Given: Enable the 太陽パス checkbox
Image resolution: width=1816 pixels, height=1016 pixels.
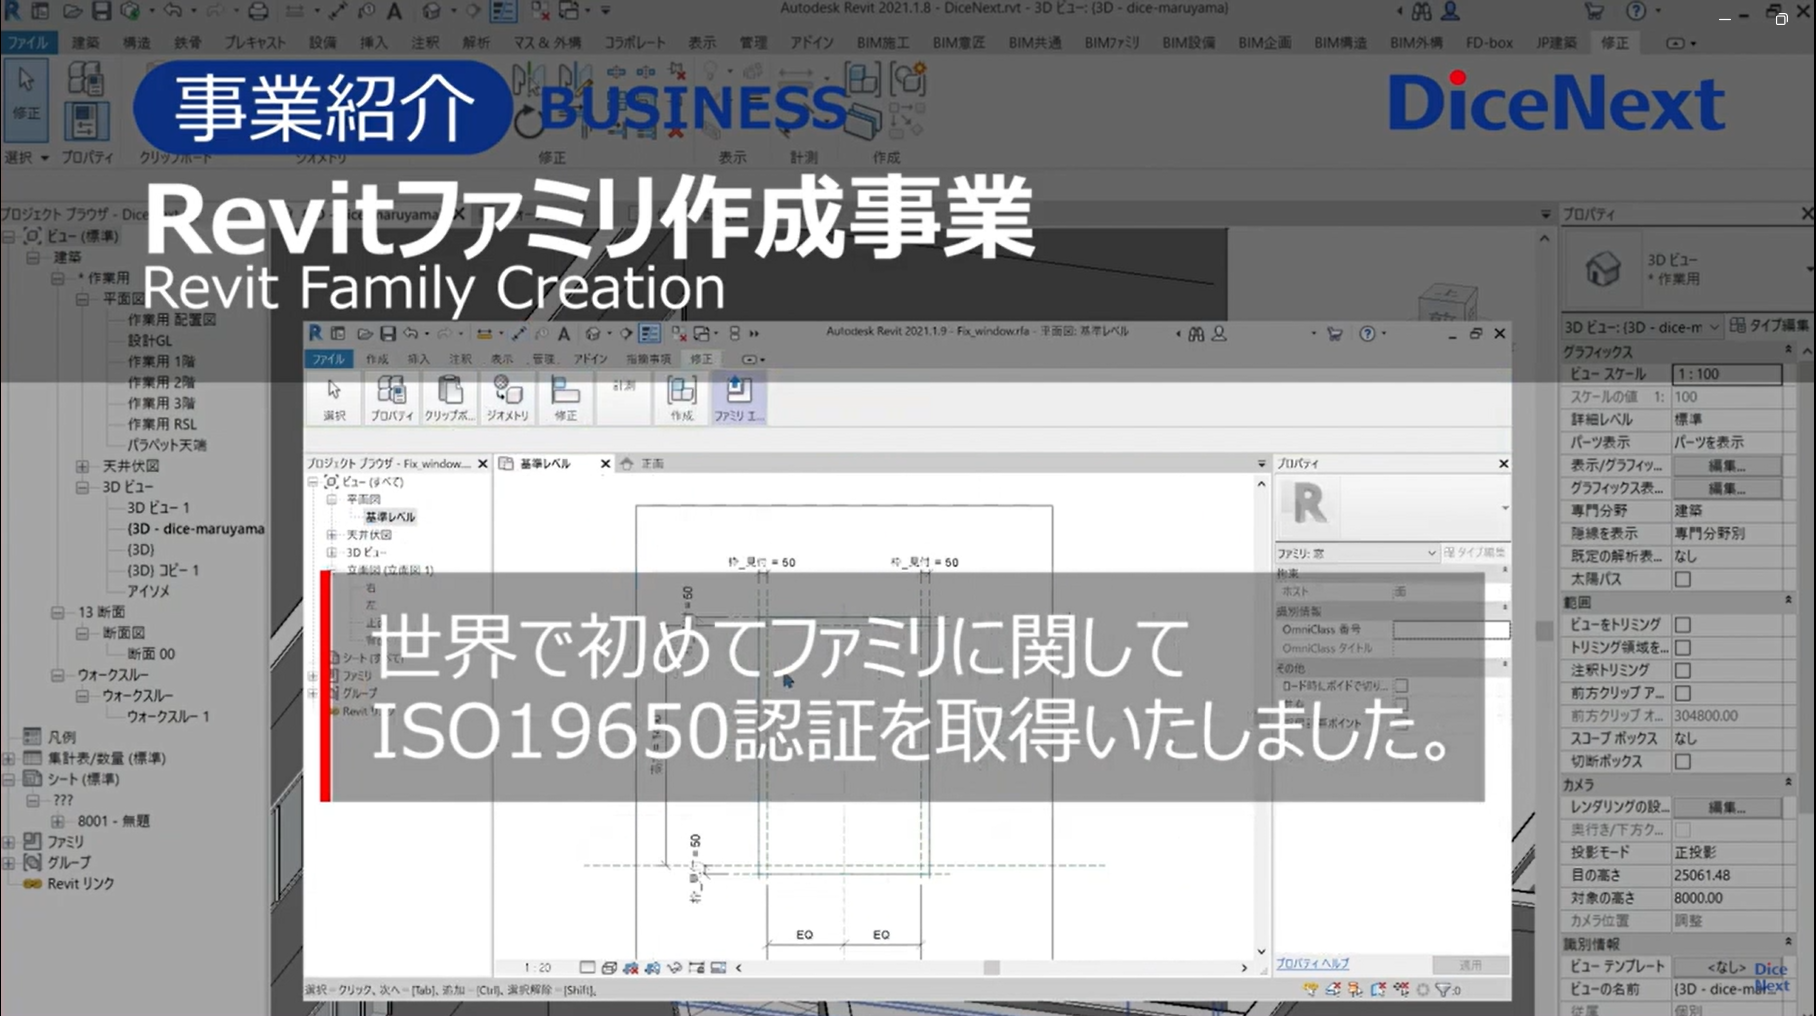Looking at the screenshot, I should (1683, 579).
